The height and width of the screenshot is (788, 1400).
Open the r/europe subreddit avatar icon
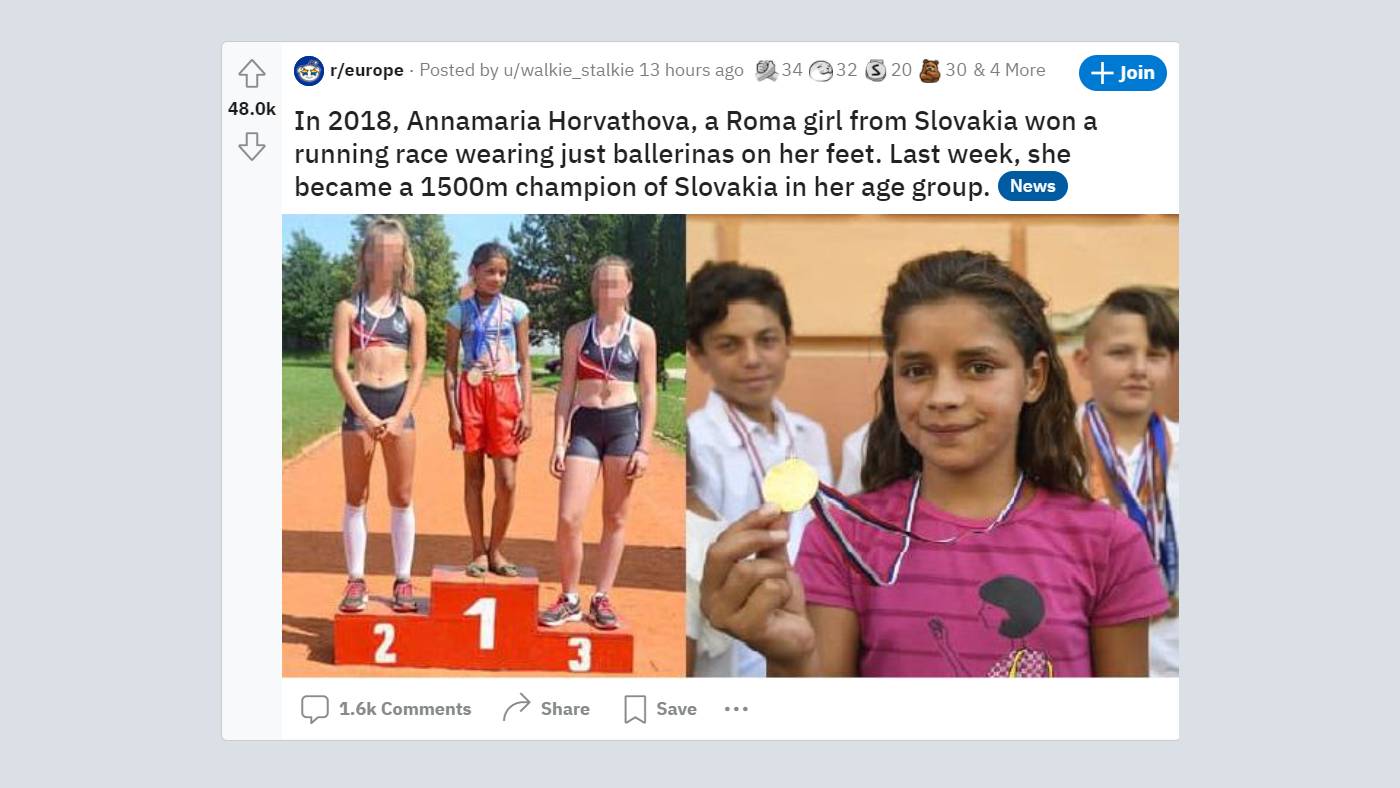point(309,71)
